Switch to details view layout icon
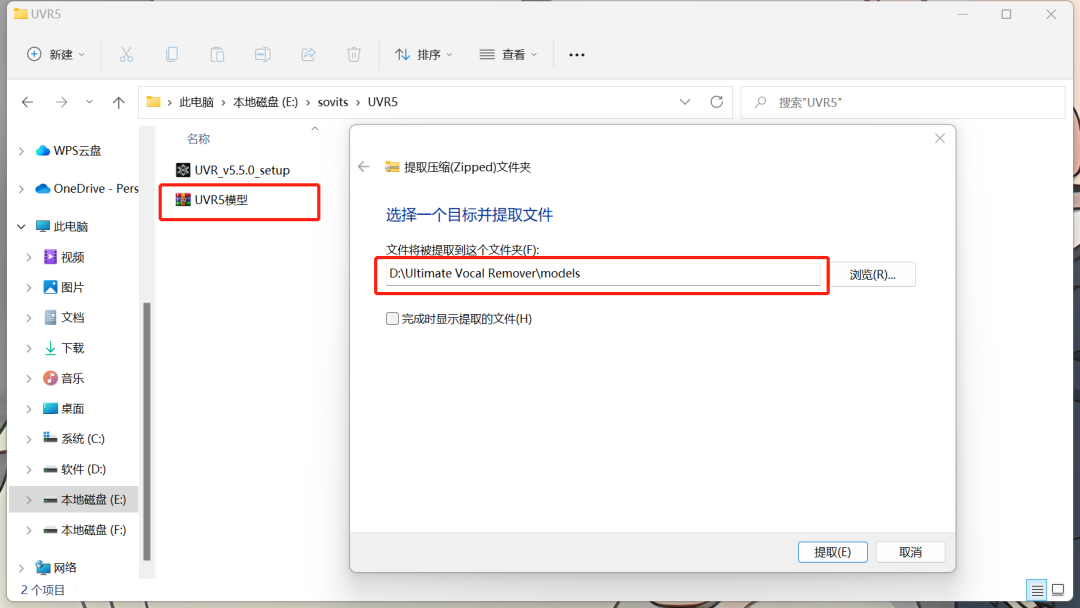Image resolution: width=1080 pixels, height=608 pixels. click(1037, 590)
